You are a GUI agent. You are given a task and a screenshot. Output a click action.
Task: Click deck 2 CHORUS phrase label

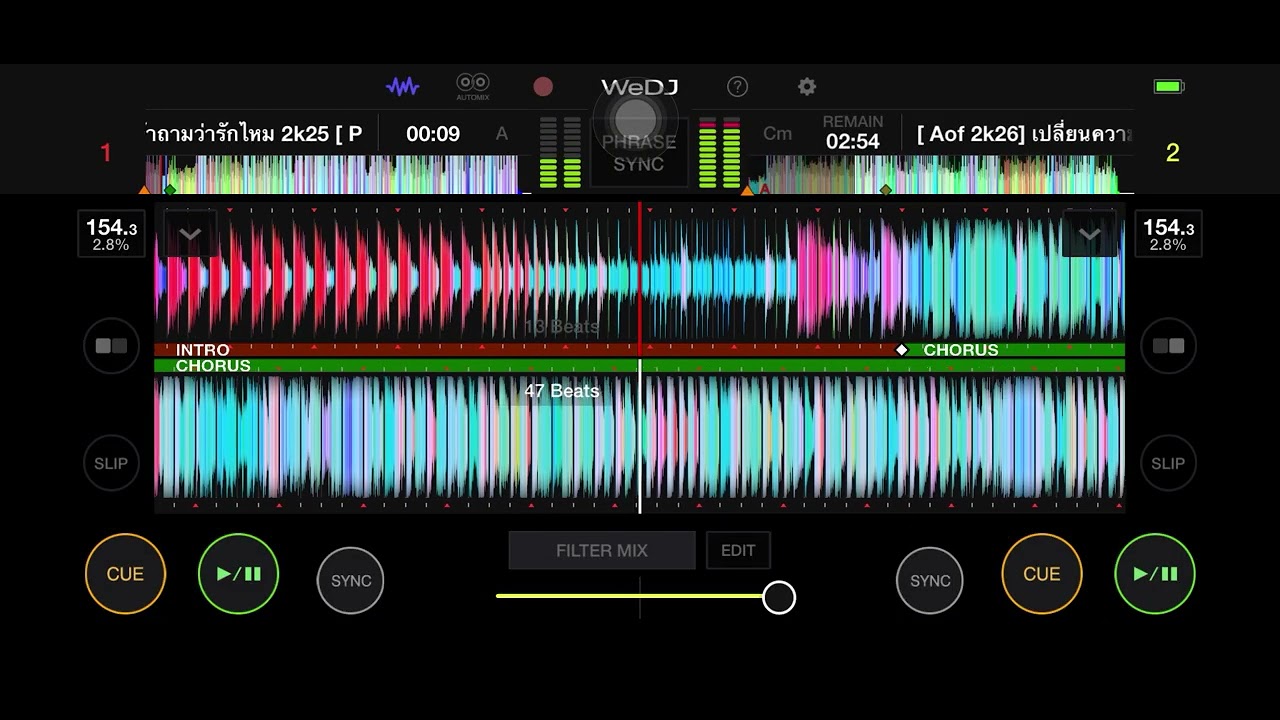[x=213, y=366]
